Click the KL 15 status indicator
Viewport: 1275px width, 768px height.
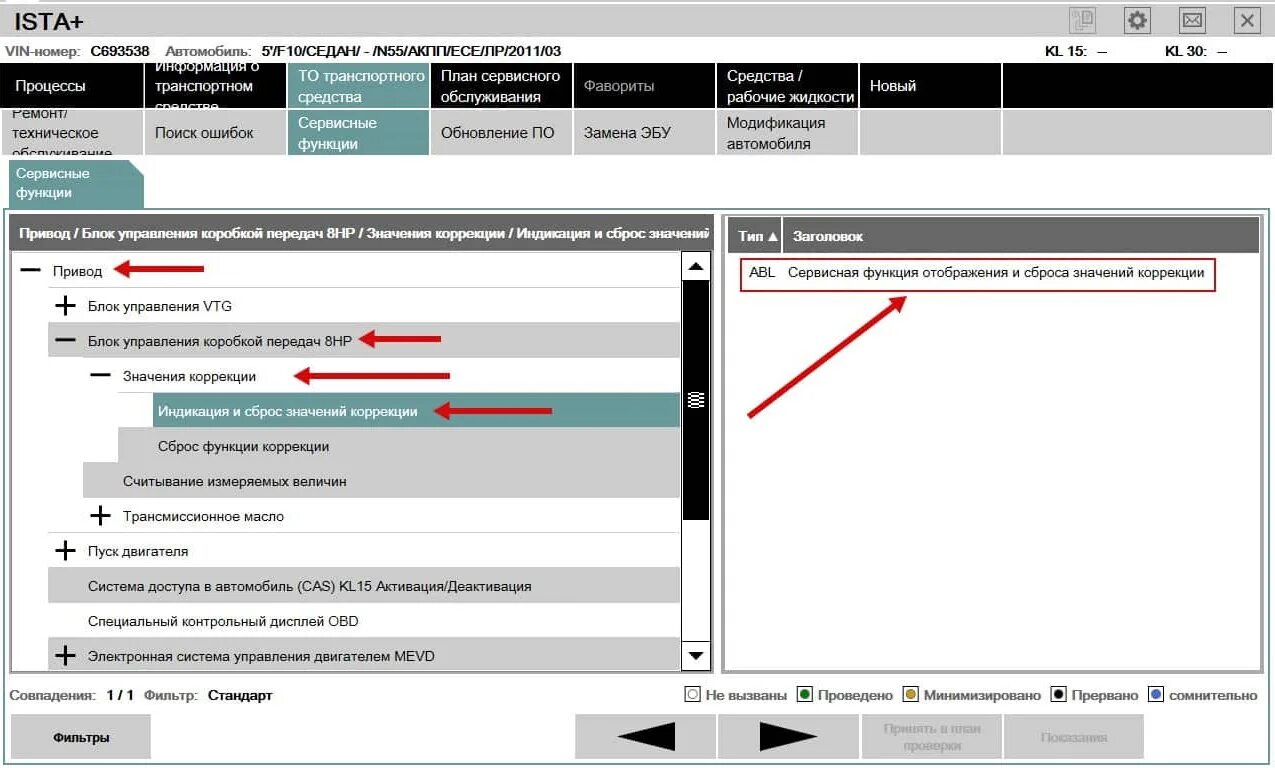(1076, 51)
